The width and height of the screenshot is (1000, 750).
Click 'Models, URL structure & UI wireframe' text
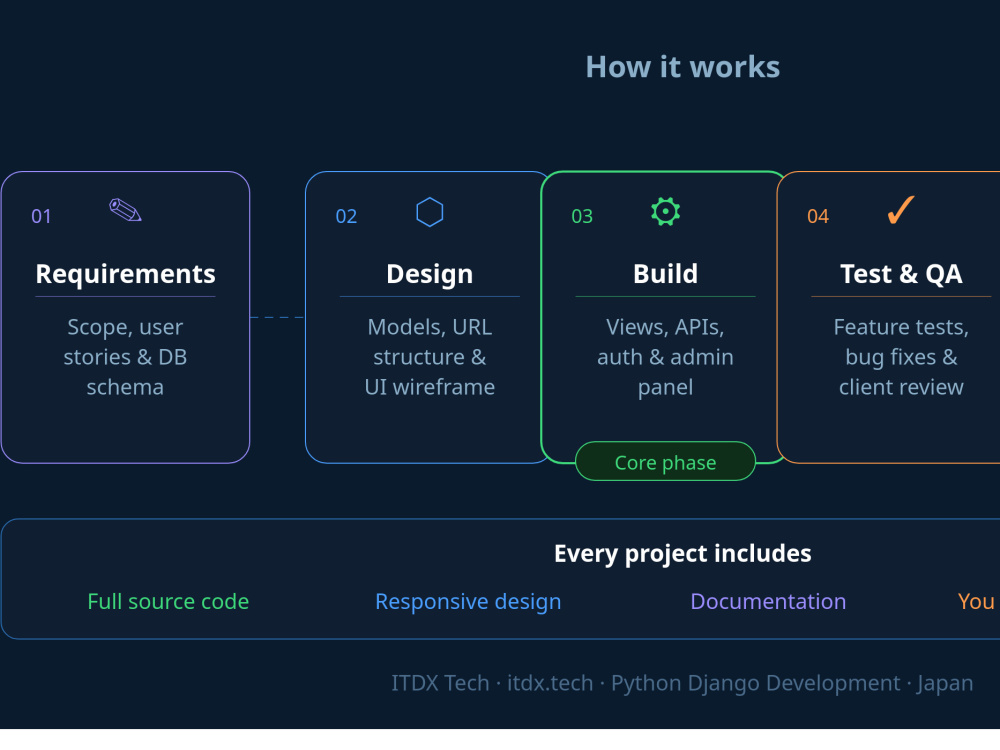tap(430, 357)
